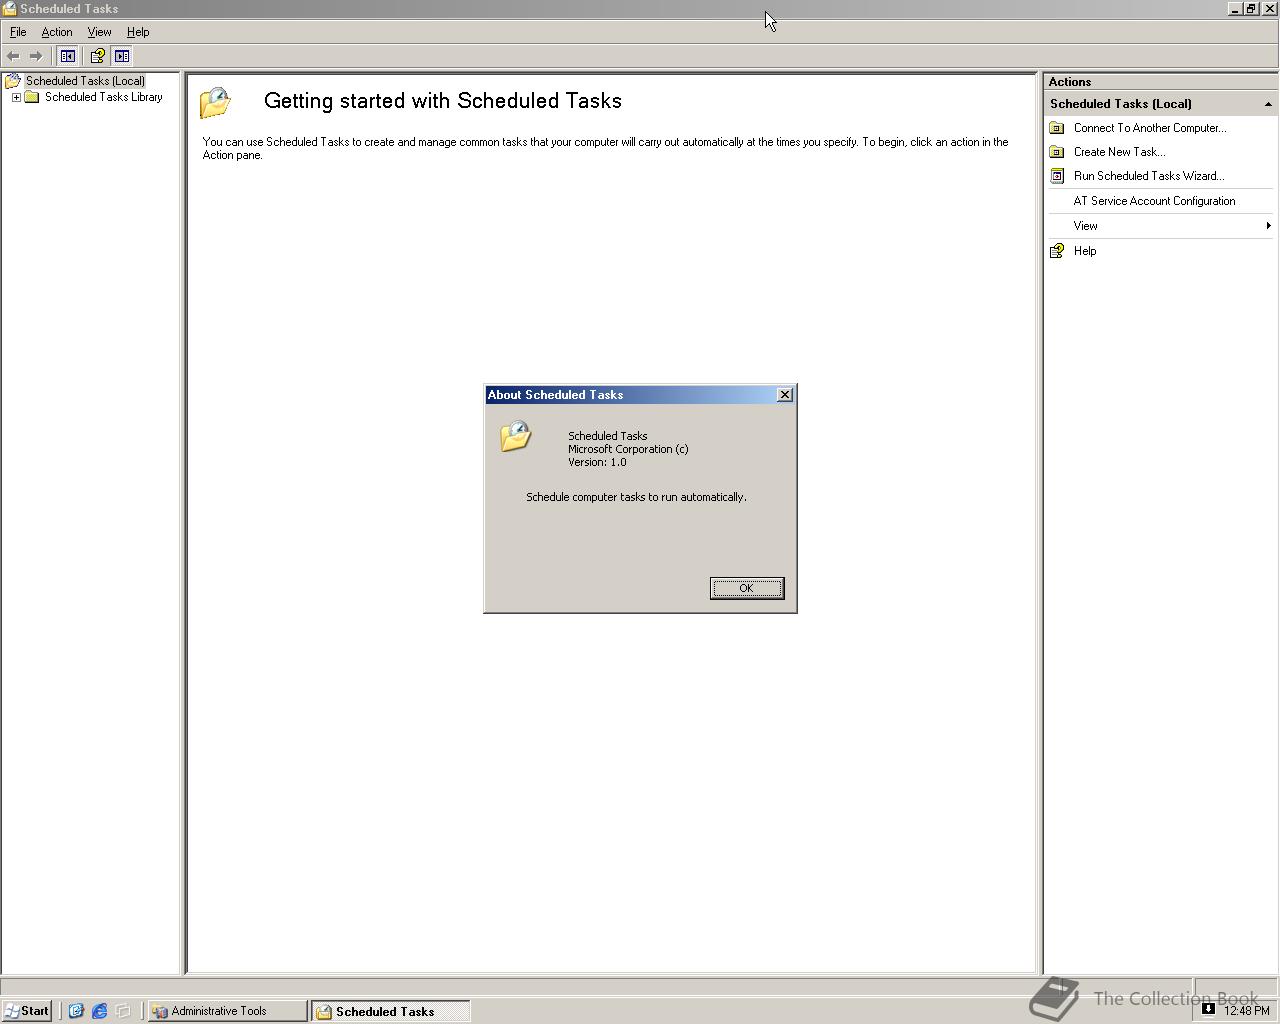Click the folder-clock icon in About dialog
The width and height of the screenshot is (1280, 1024).
click(x=516, y=436)
